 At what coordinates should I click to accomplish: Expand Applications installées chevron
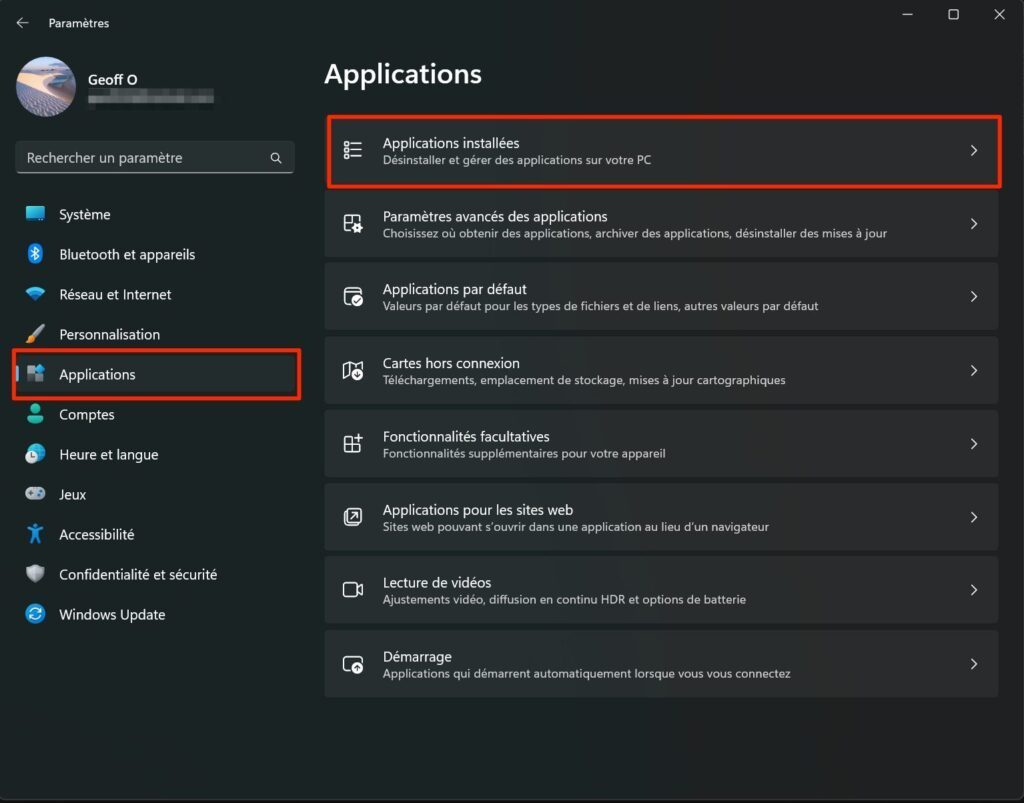(x=974, y=151)
